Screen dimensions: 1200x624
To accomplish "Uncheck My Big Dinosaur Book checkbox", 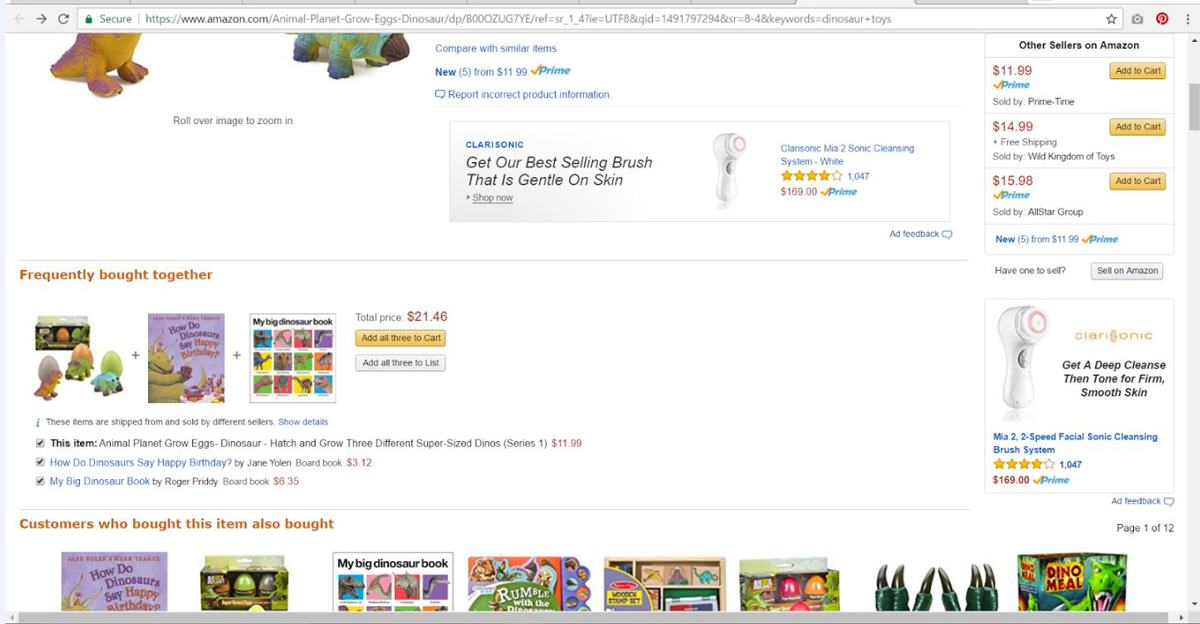I will pos(40,481).
